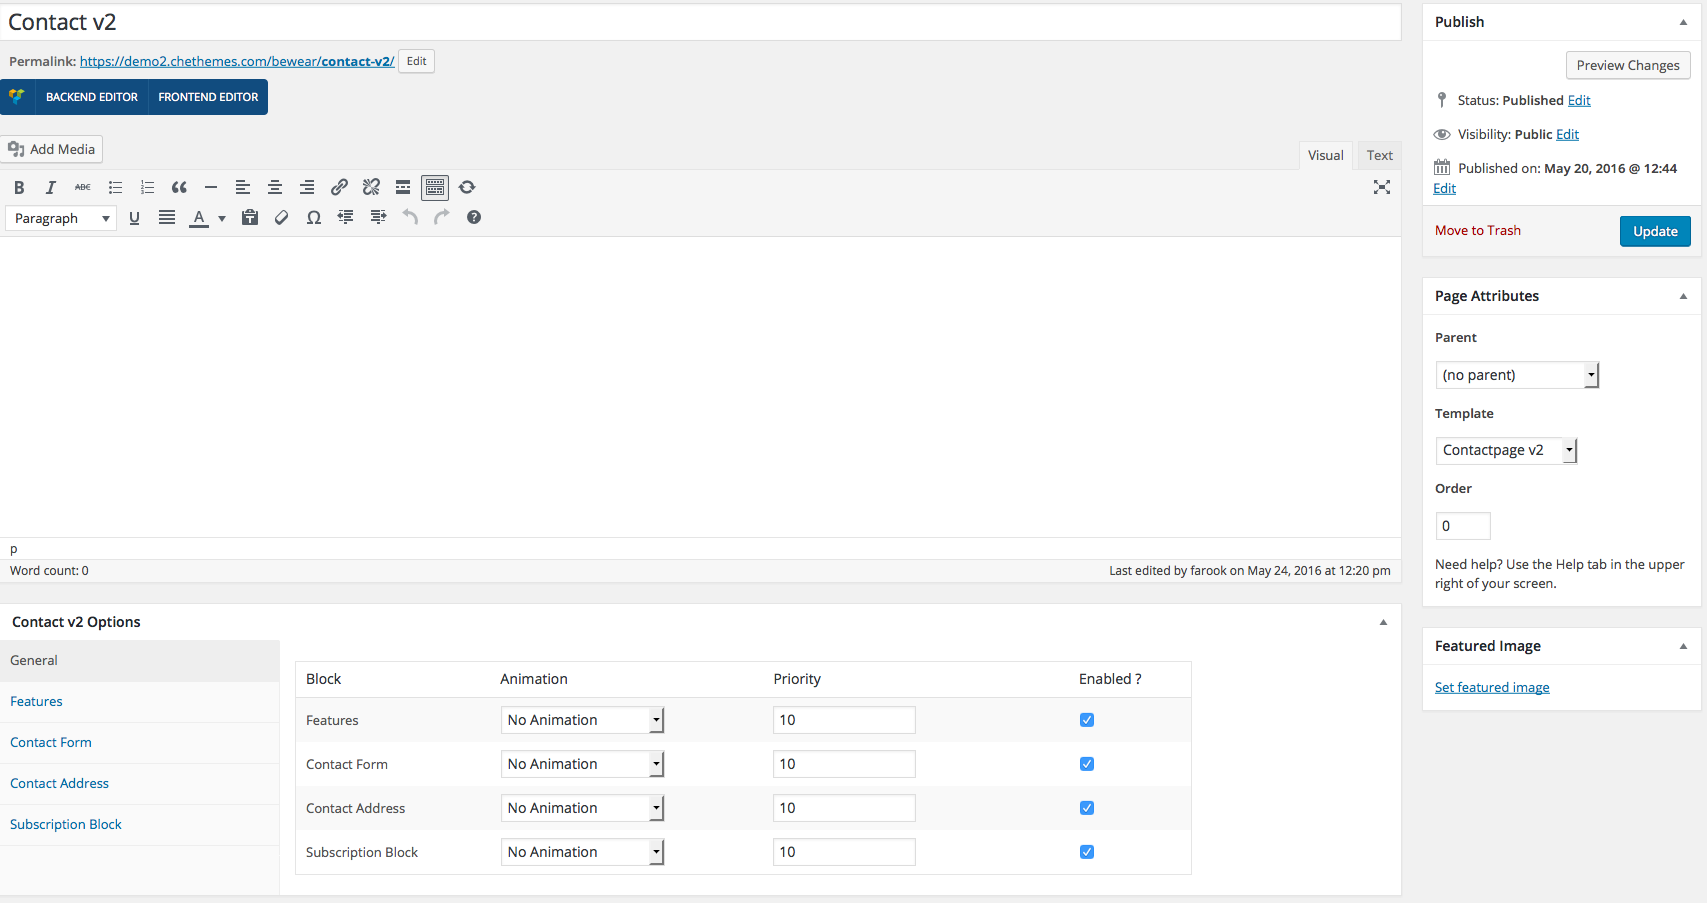1707x903 pixels.
Task: Underline the selected text
Action: coord(135,217)
